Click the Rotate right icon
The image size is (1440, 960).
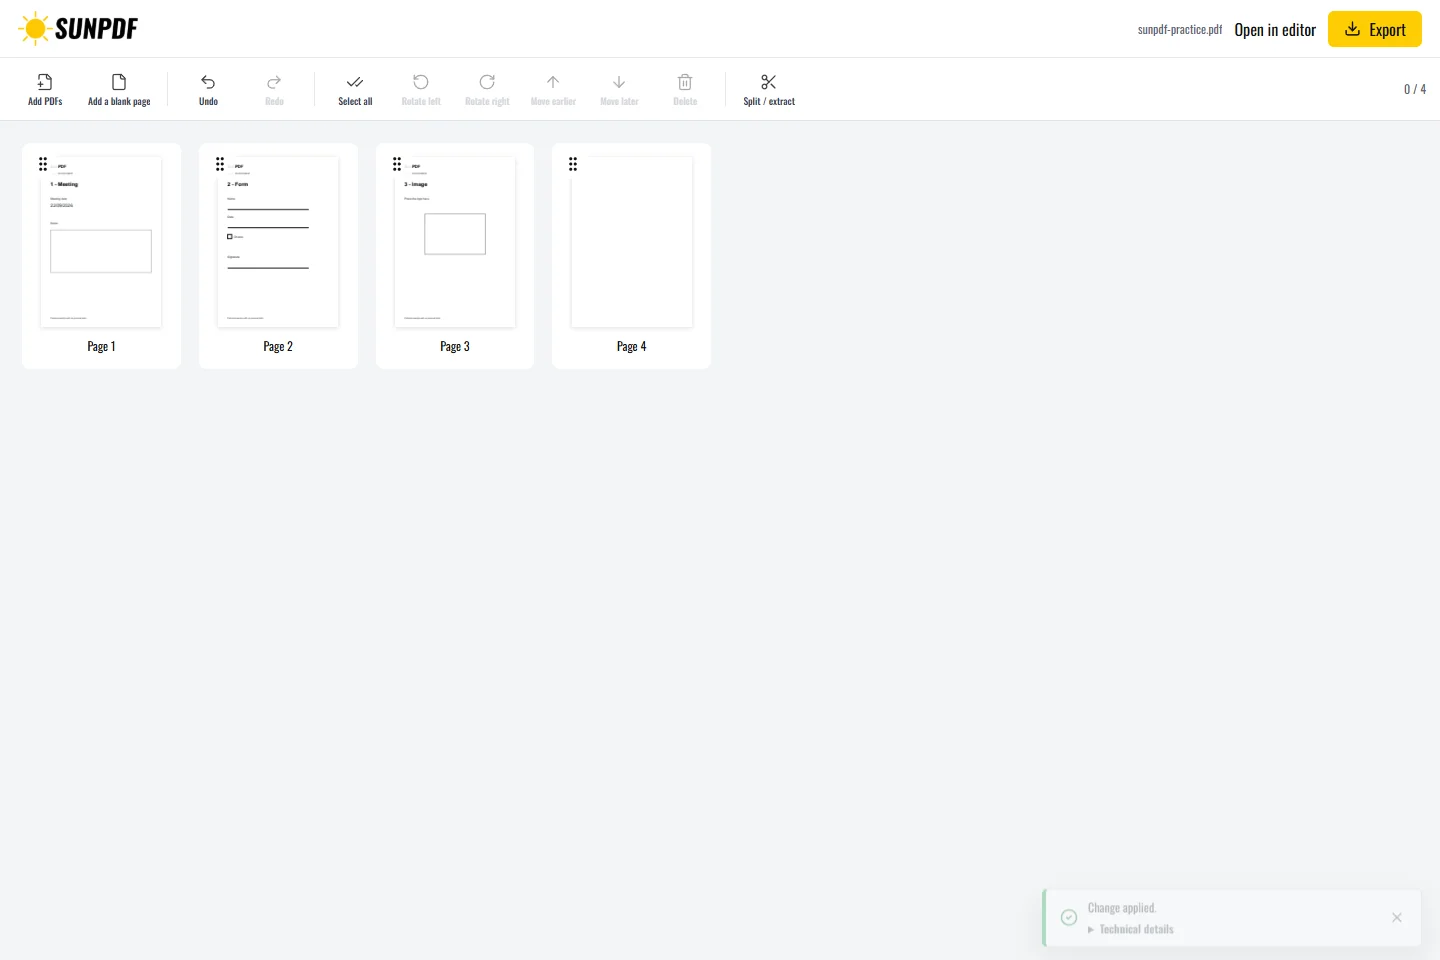click(x=487, y=82)
